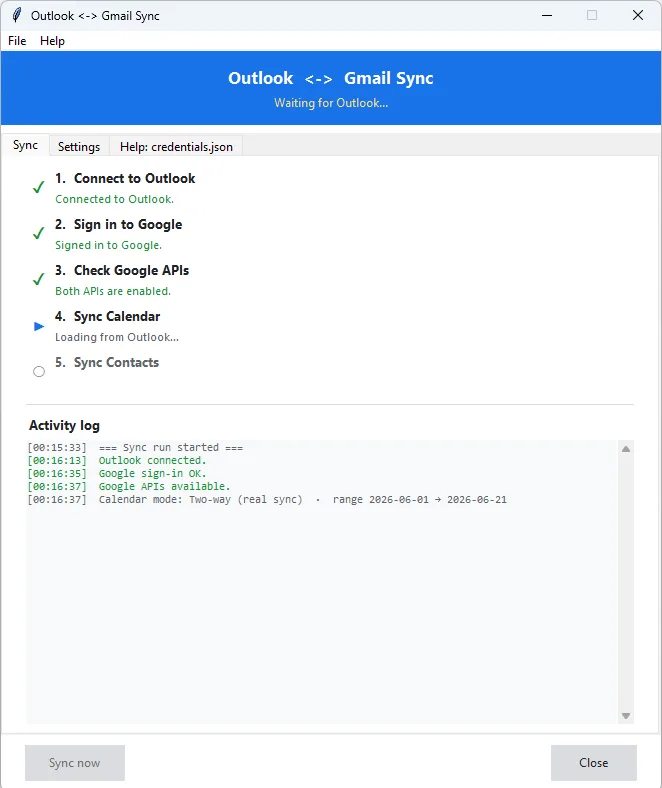
Task: Click the empty circle beside Sync Contacts
Action: click(x=39, y=371)
